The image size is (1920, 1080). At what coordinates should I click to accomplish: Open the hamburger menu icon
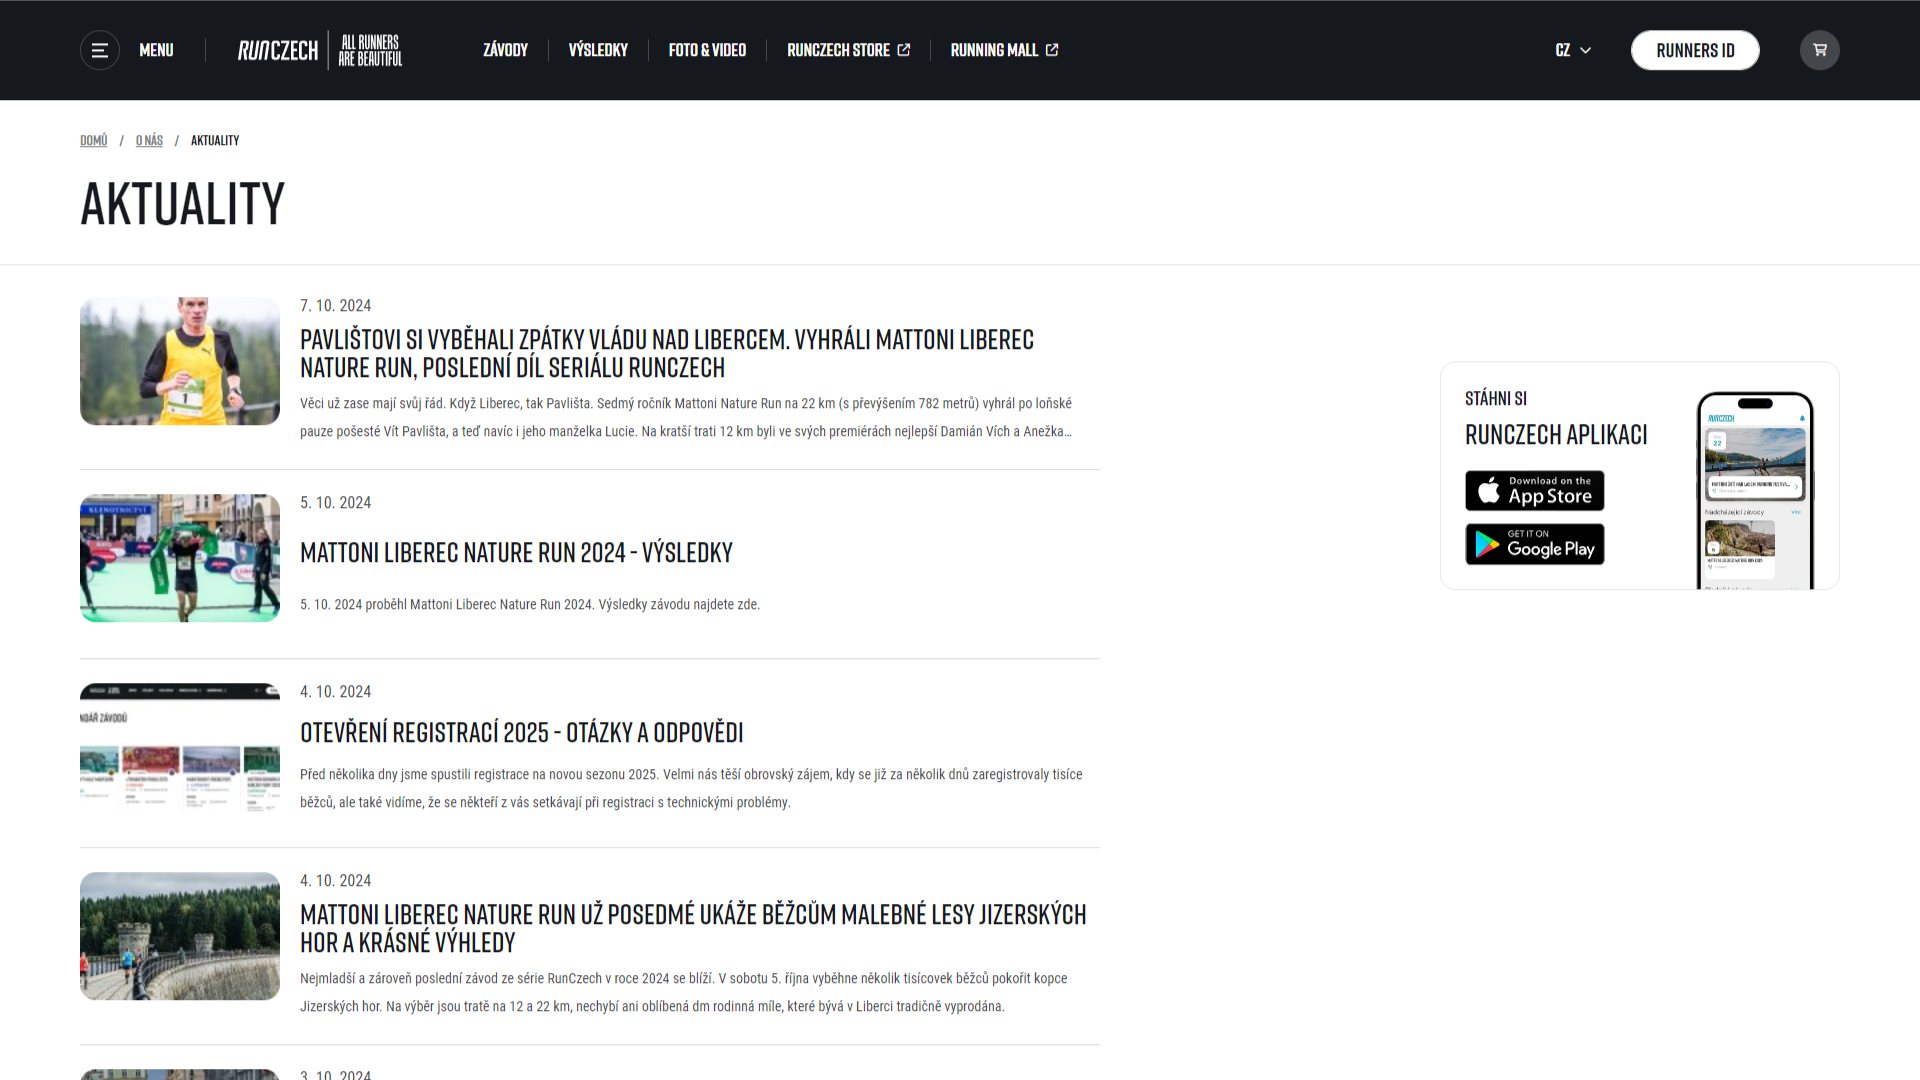[x=100, y=50]
